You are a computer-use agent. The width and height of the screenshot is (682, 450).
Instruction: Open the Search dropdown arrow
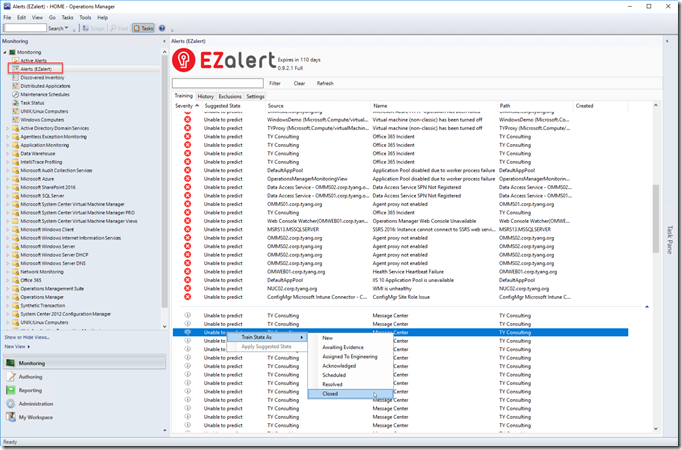click(x=67, y=28)
